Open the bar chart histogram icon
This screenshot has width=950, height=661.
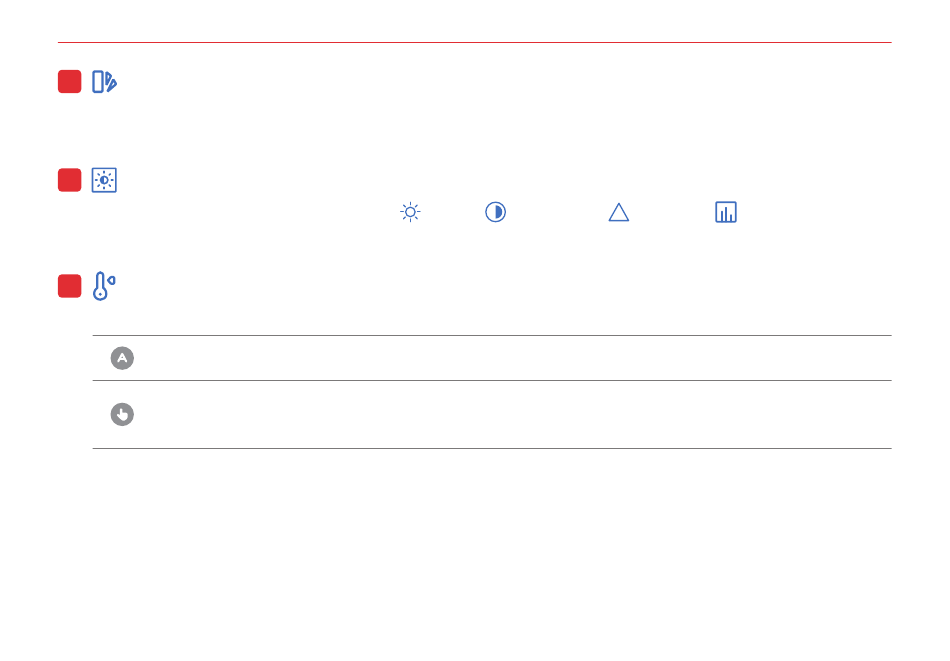click(x=726, y=212)
